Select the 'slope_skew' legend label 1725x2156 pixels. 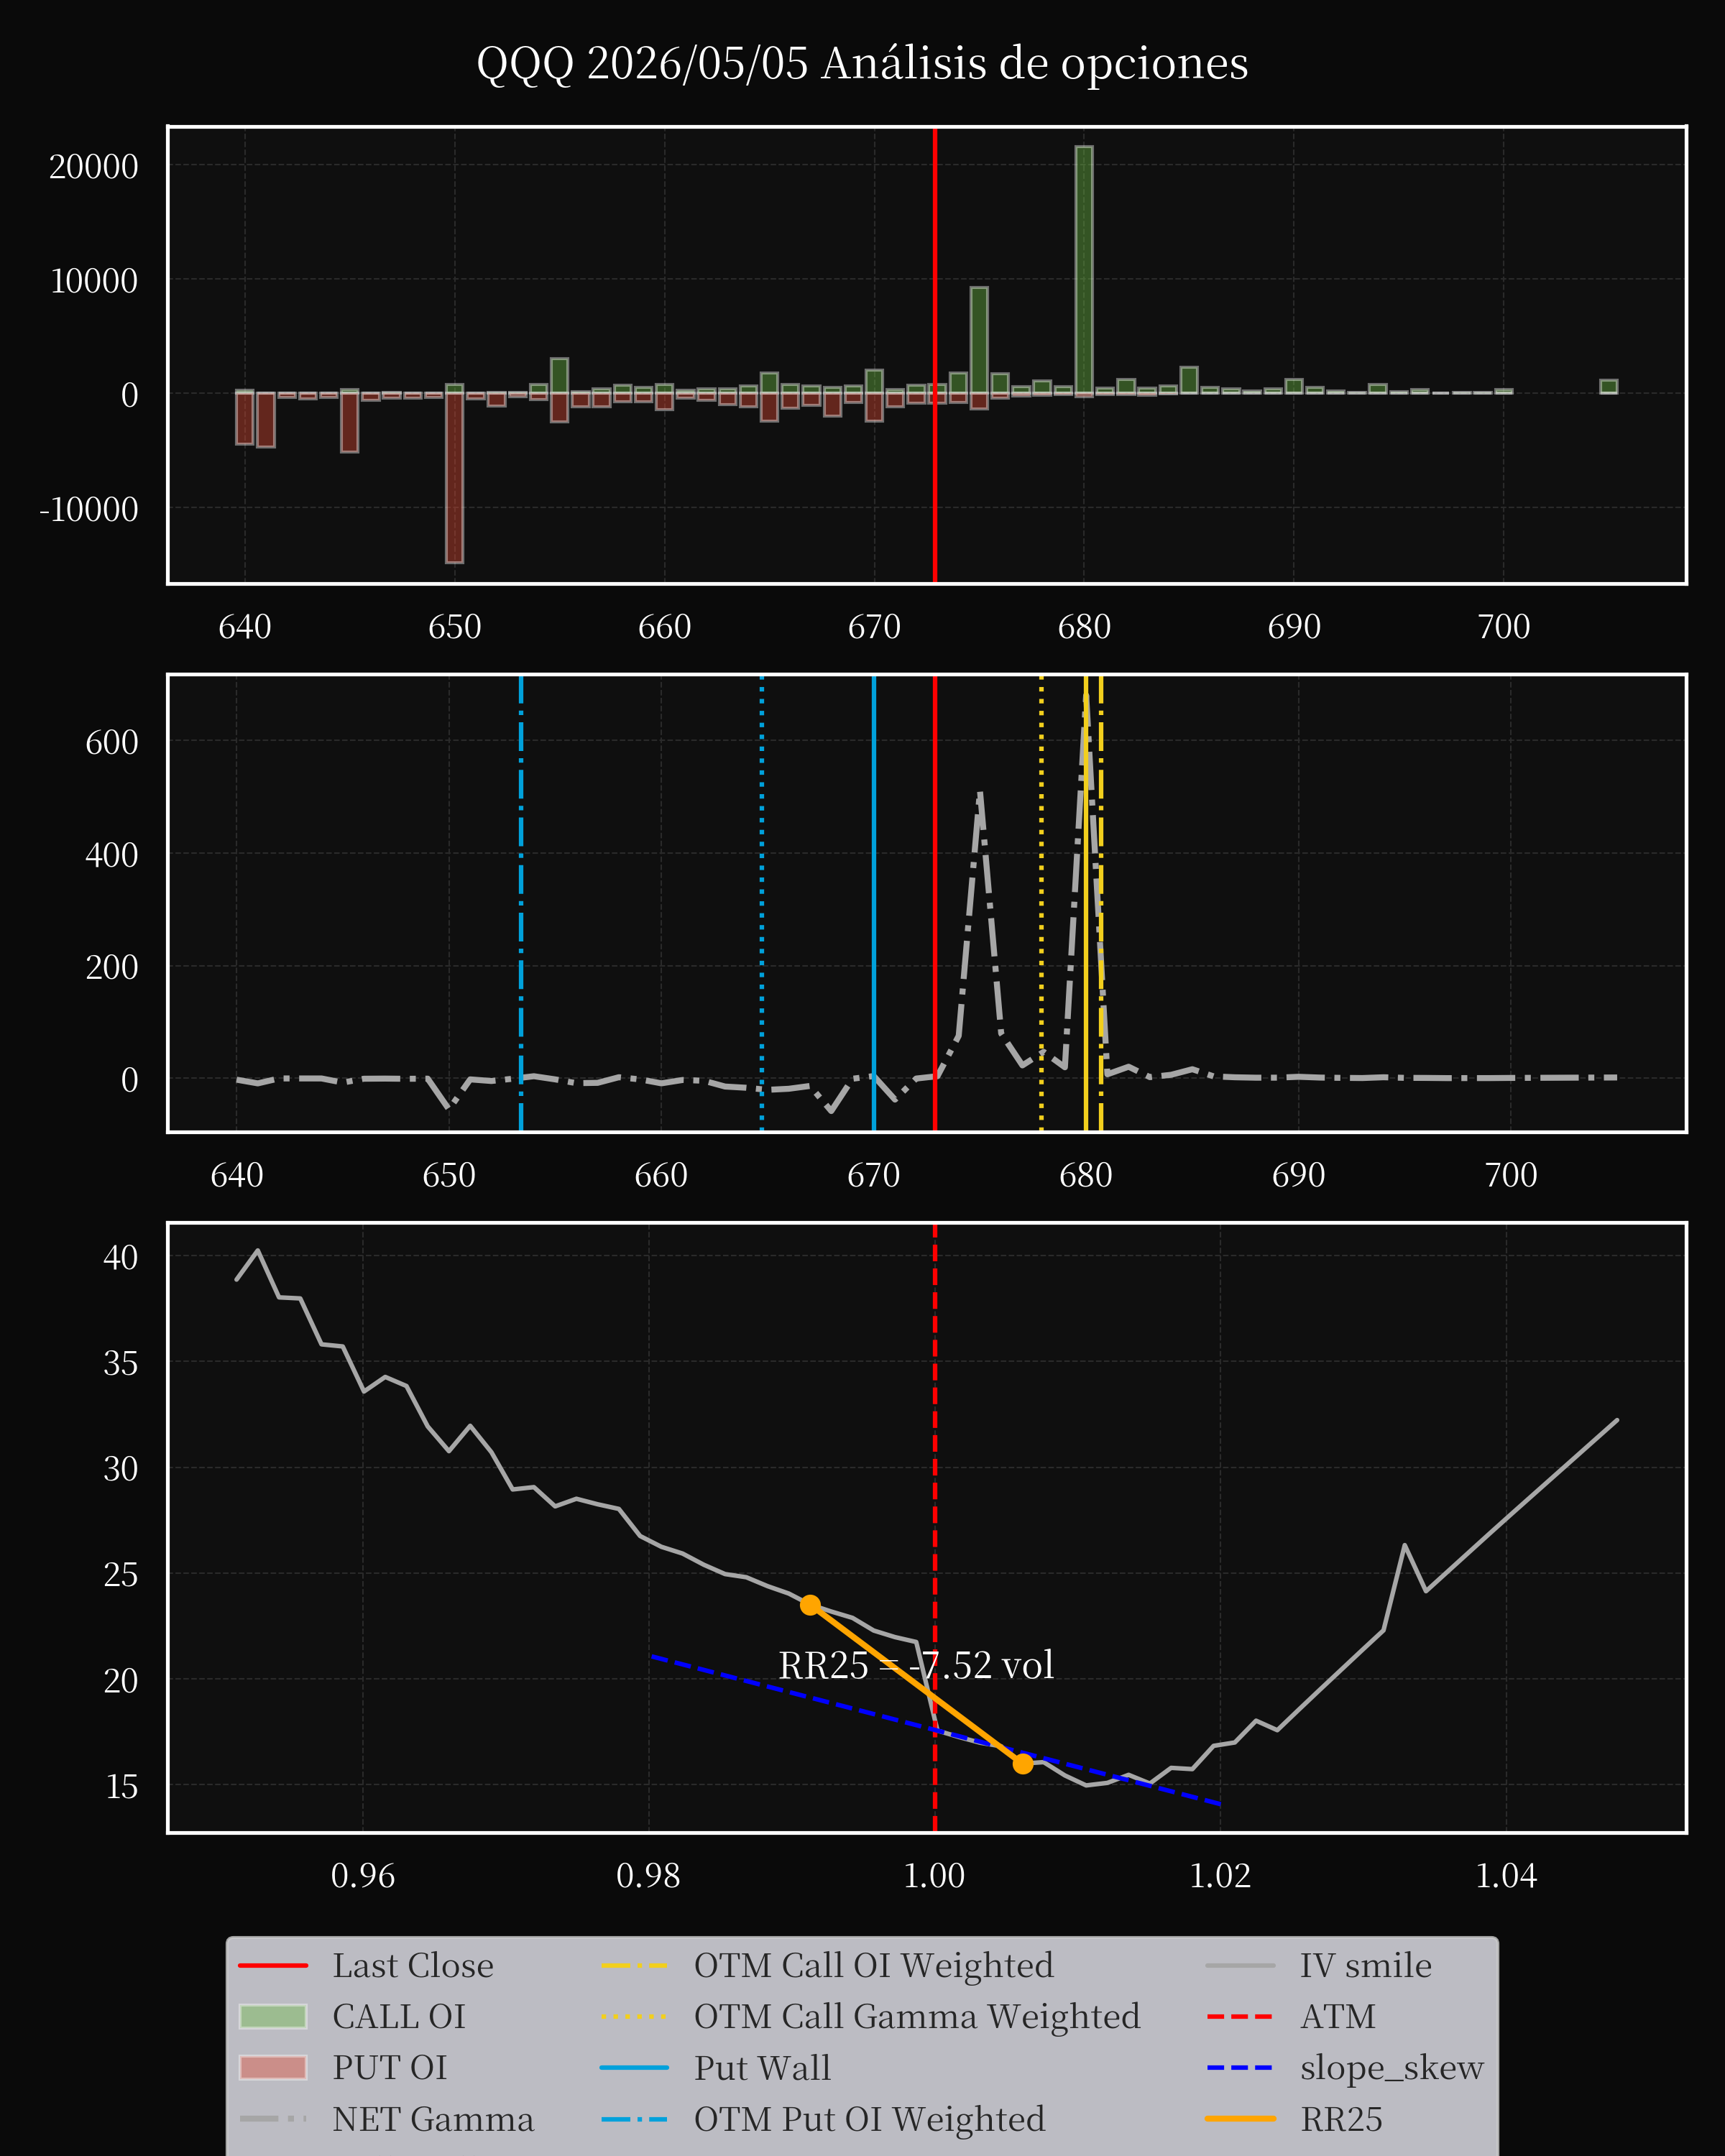pos(1392,2068)
